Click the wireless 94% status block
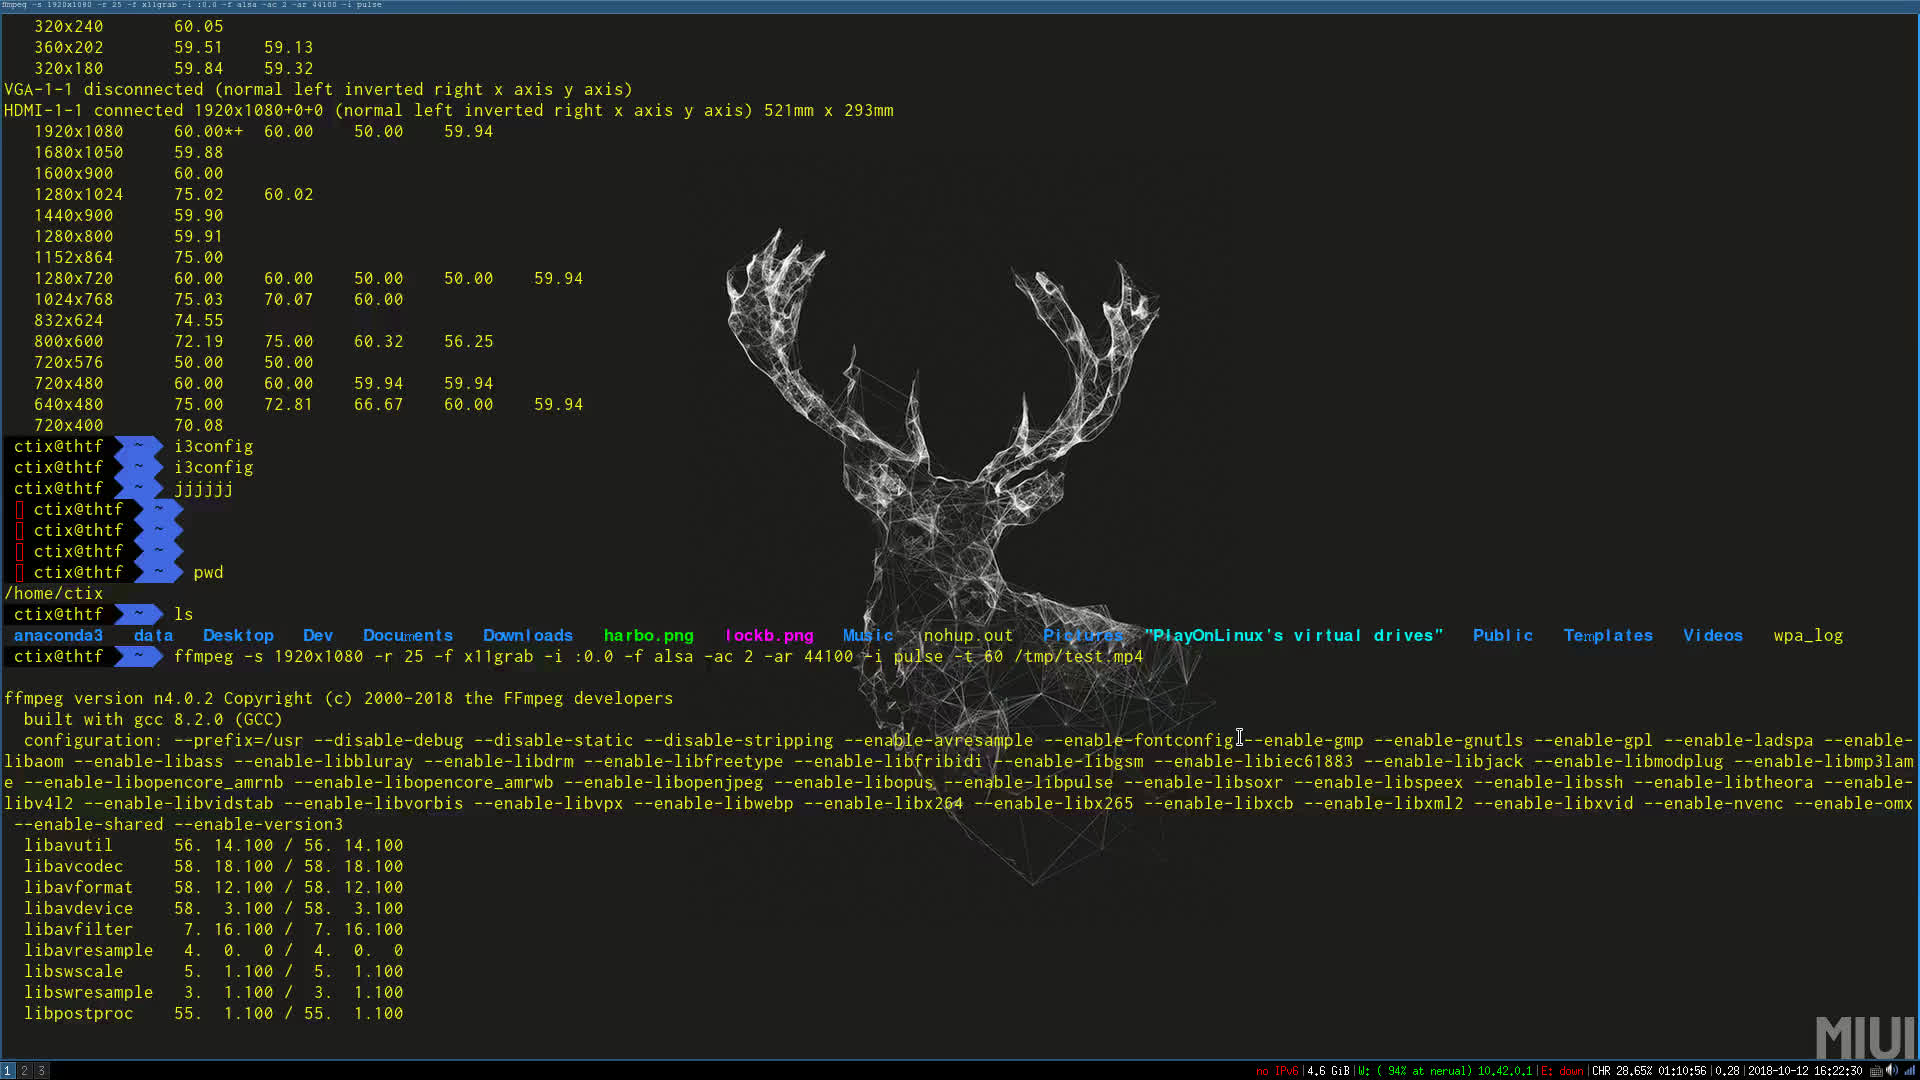Screen dimensions: 1920x1080 click(x=1444, y=1071)
